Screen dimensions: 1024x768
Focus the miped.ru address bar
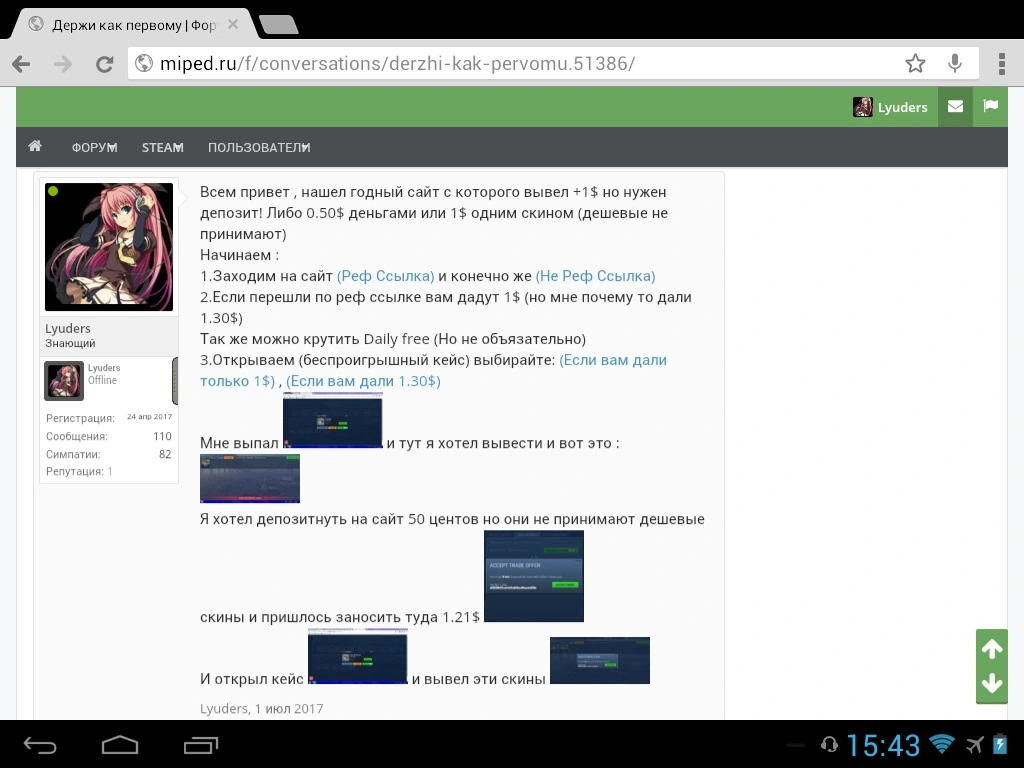(x=516, y=63)
